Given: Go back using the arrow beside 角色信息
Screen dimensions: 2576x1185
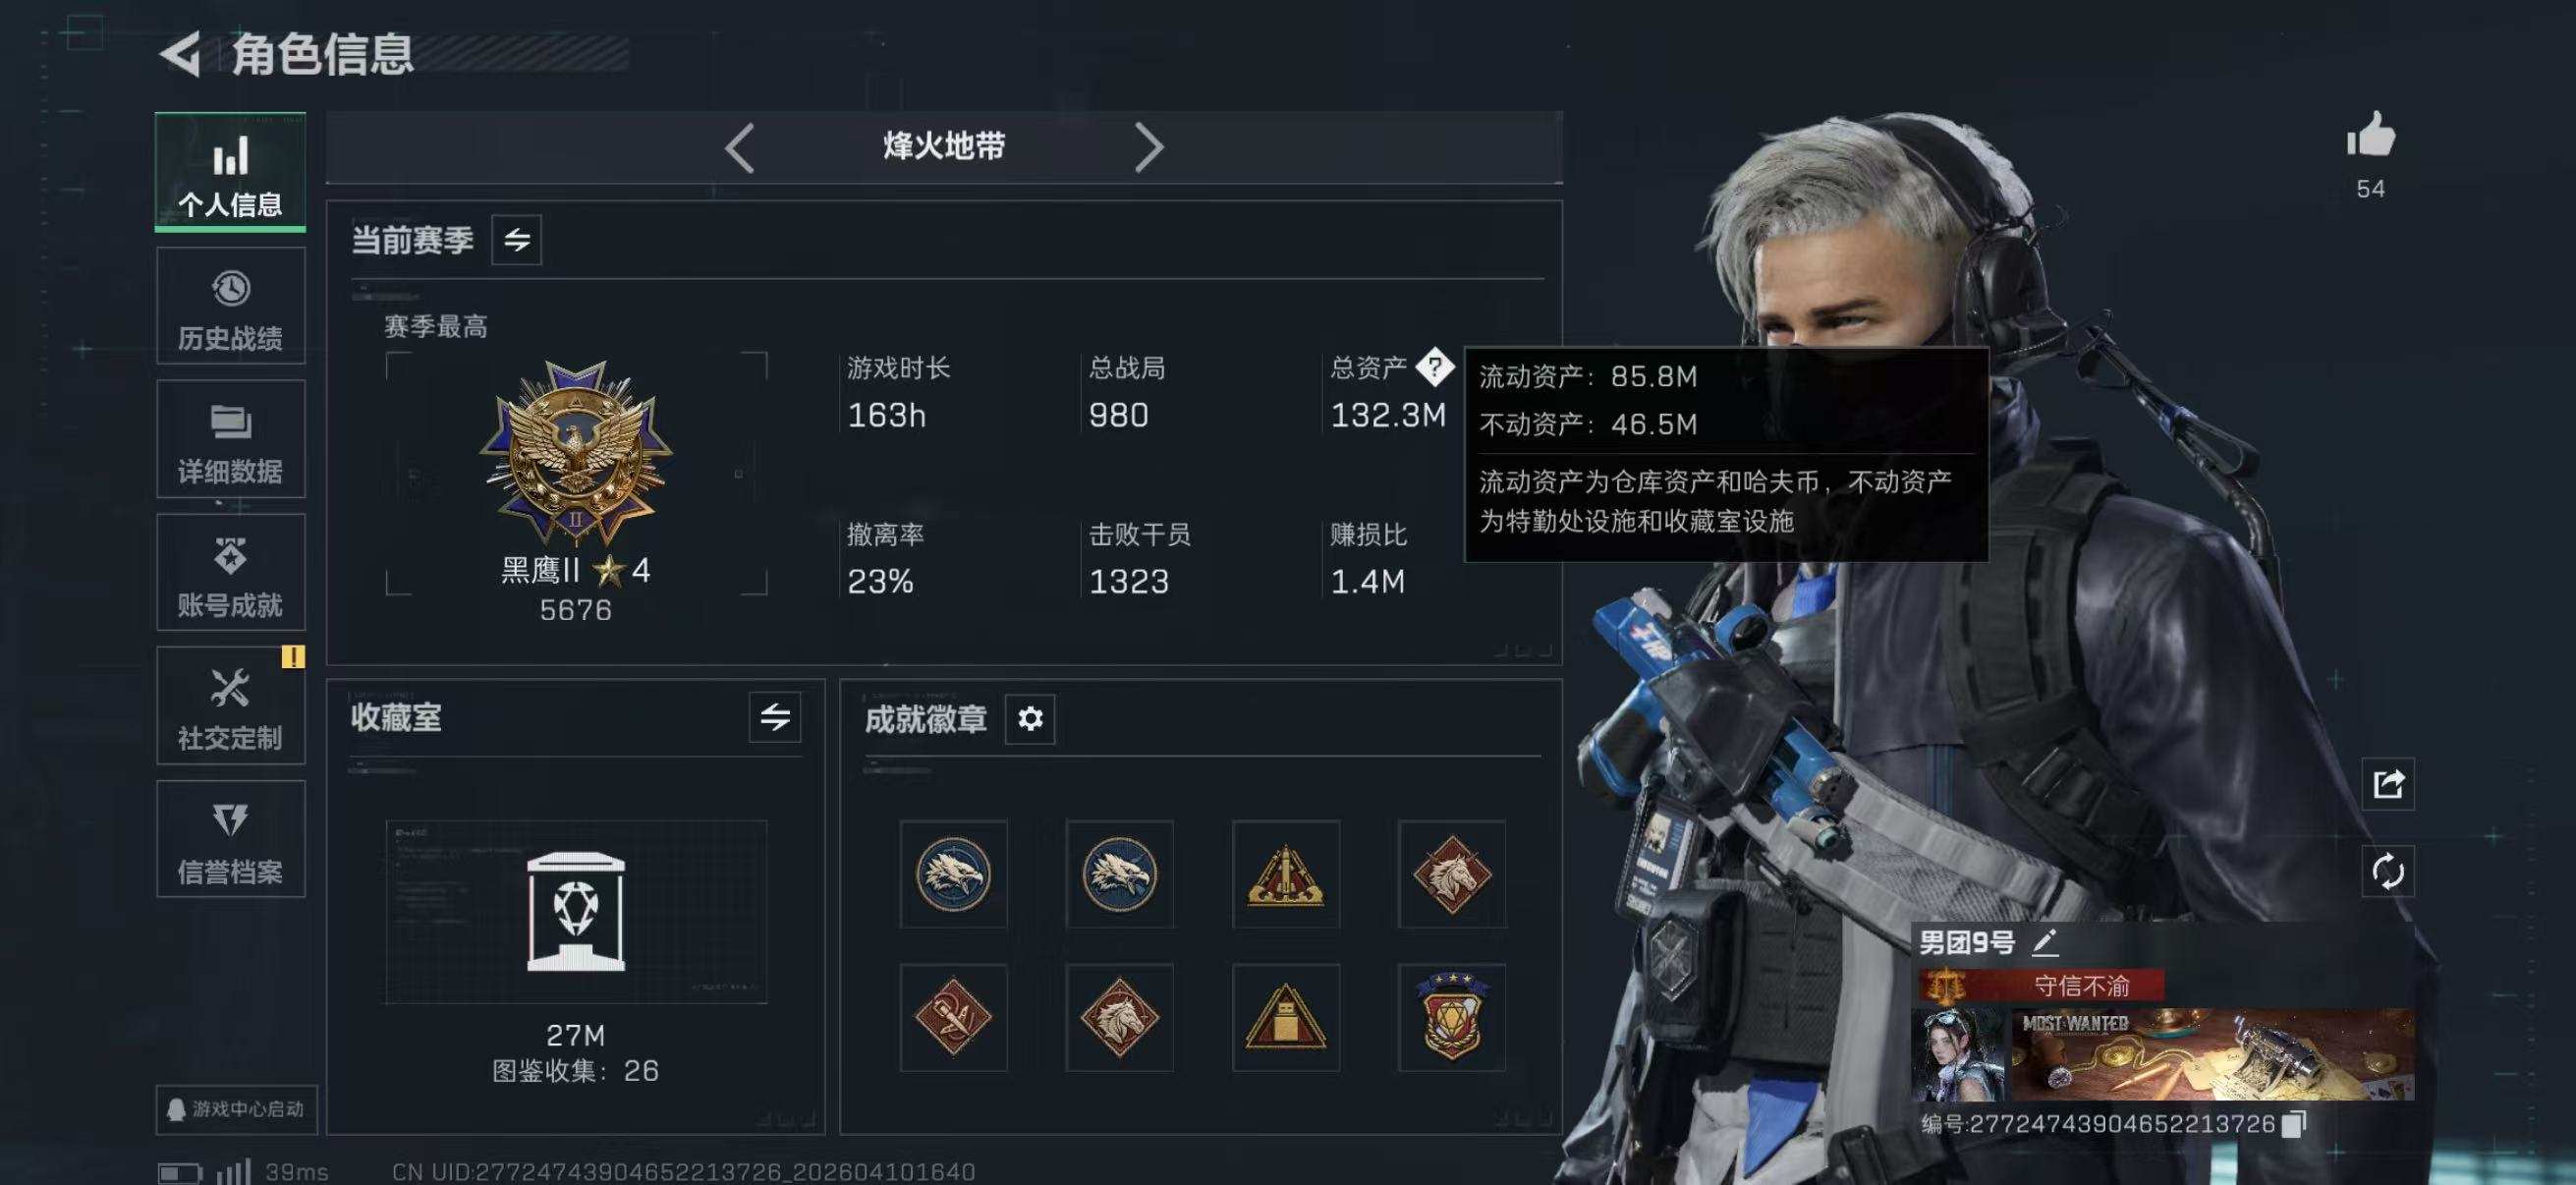Looking at the screenshot, I should 181,54.
